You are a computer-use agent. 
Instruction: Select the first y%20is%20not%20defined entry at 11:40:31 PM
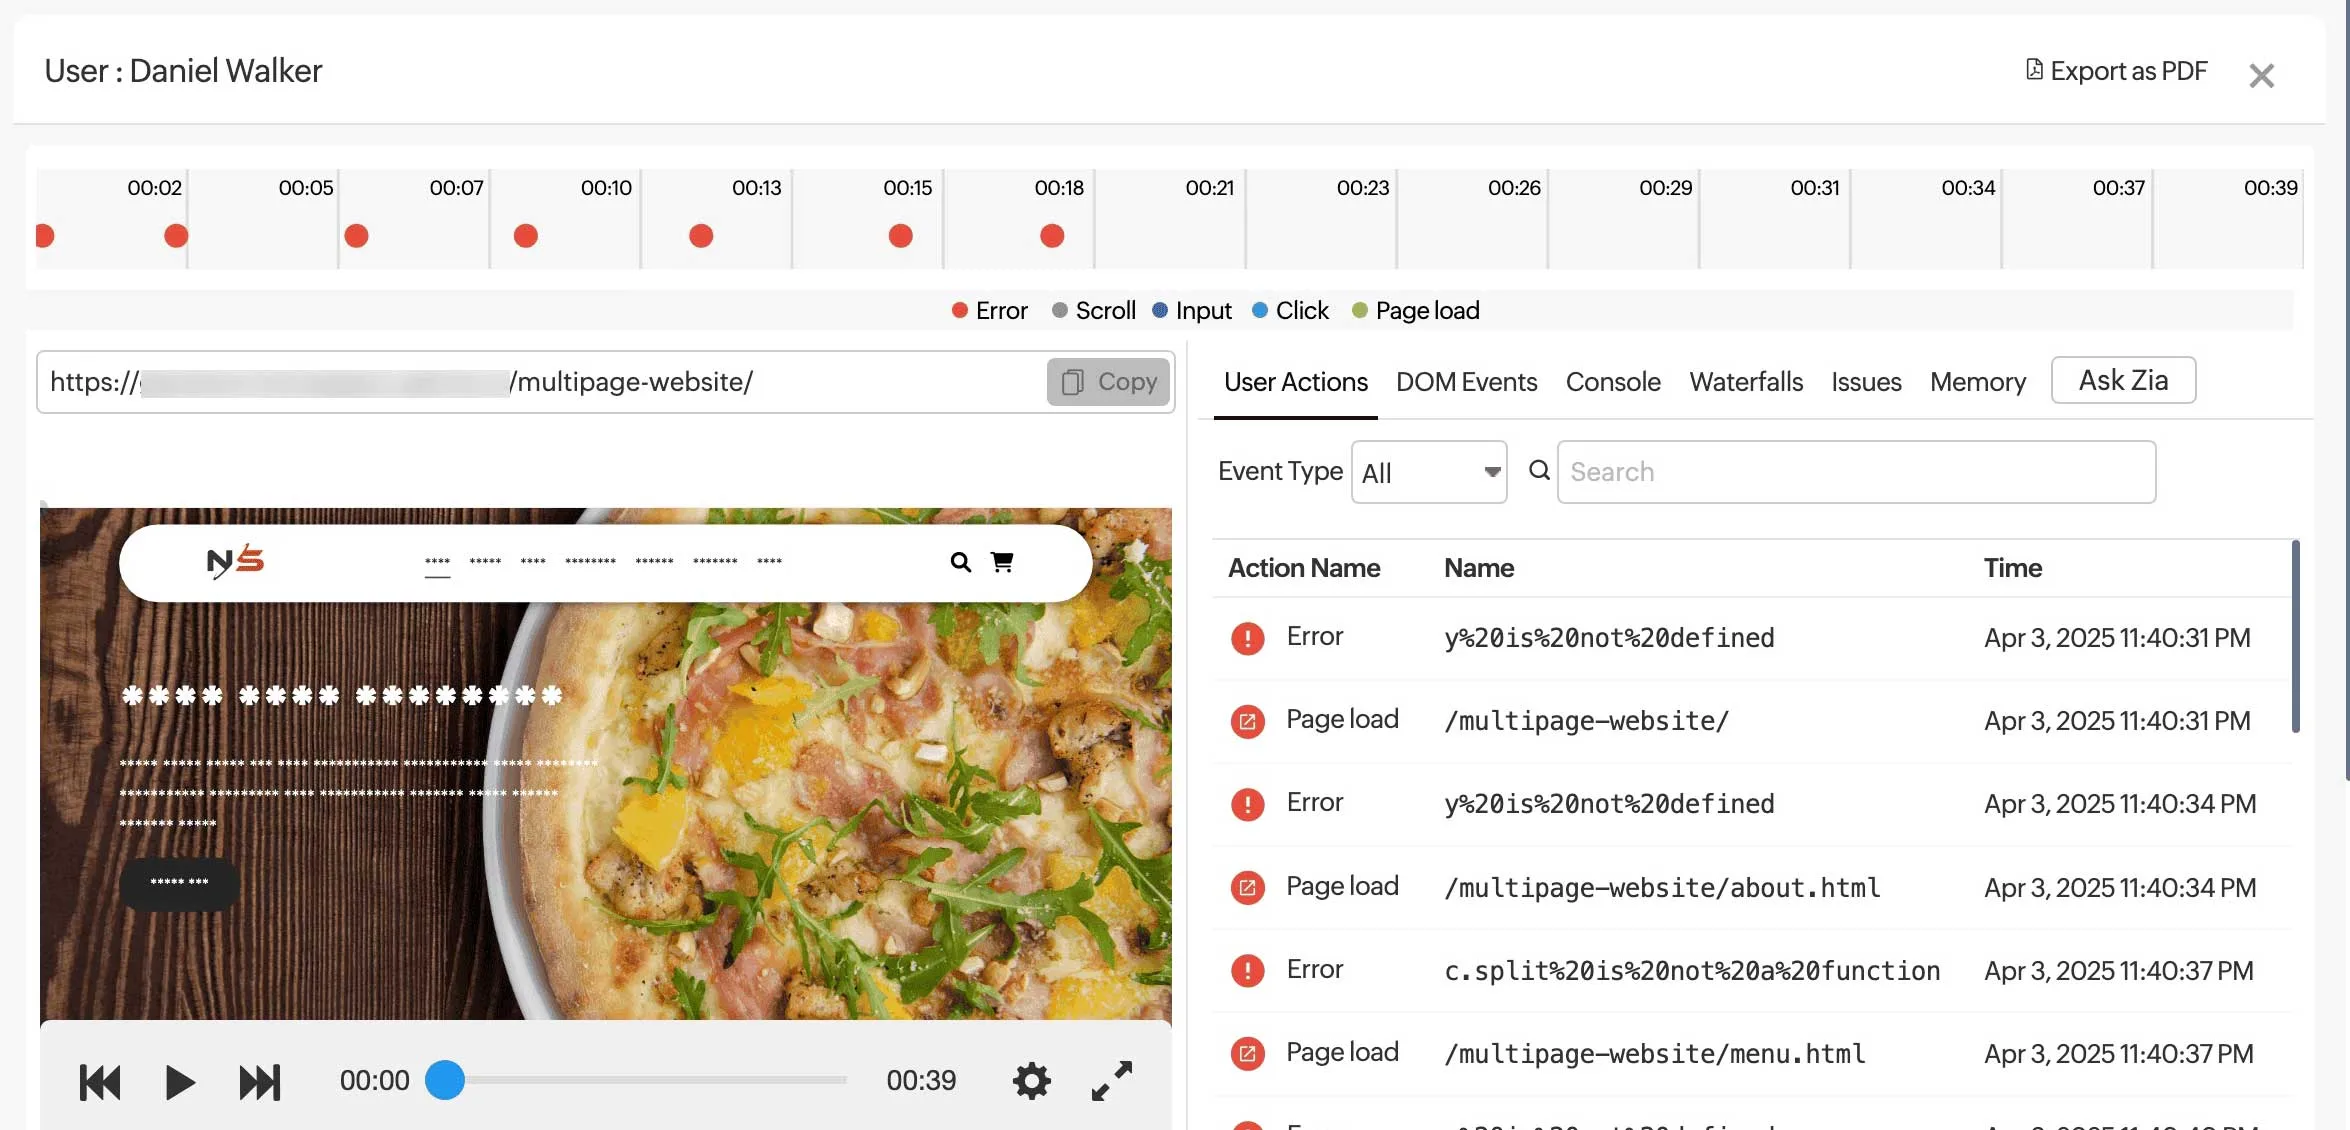1609,638
